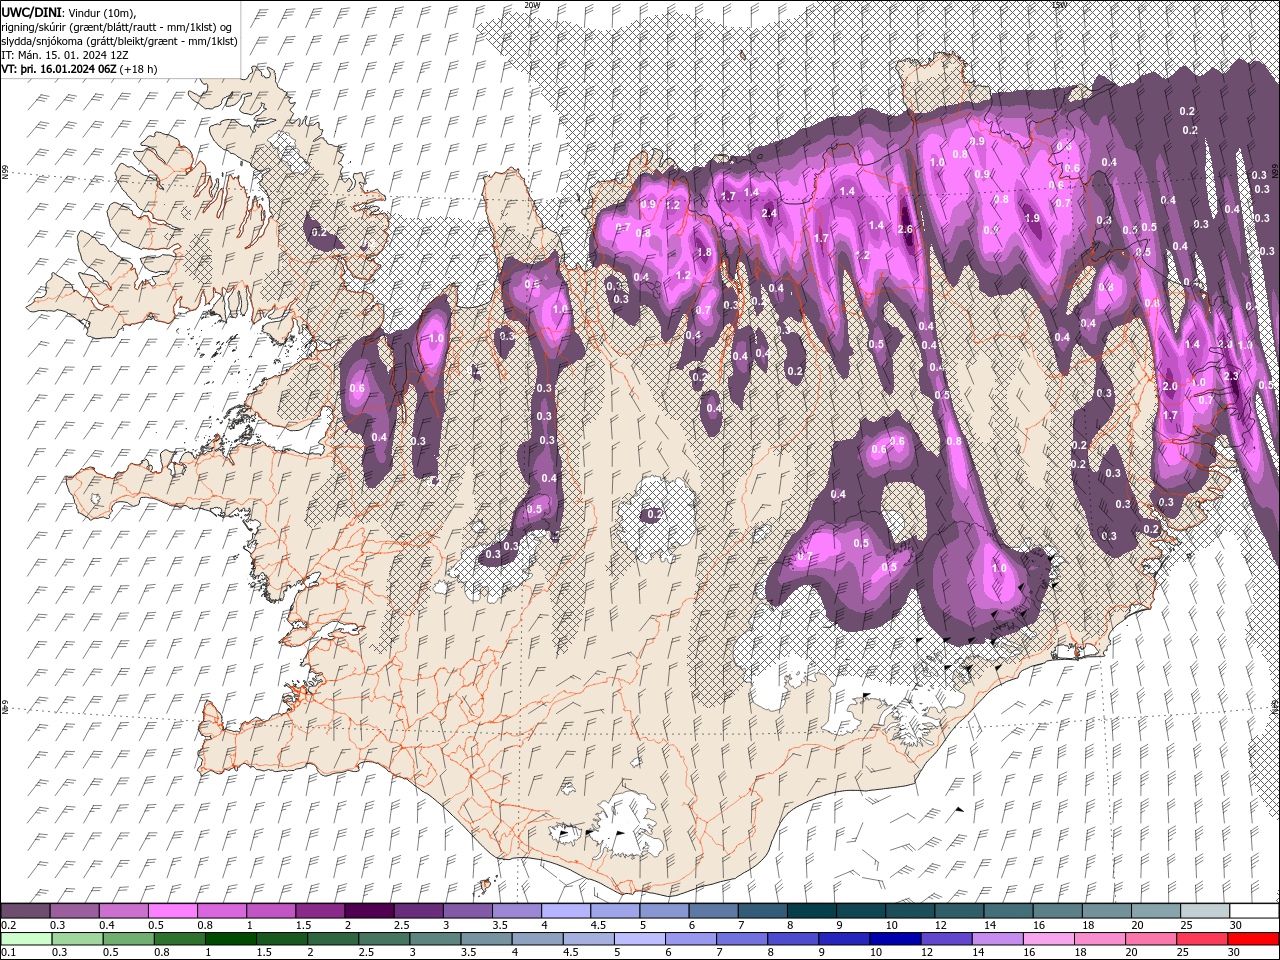Click the '20W' longitude label on the top edge
Image resolution: width=1280 pixels, height=960 pixels.
tap(532, 4)
